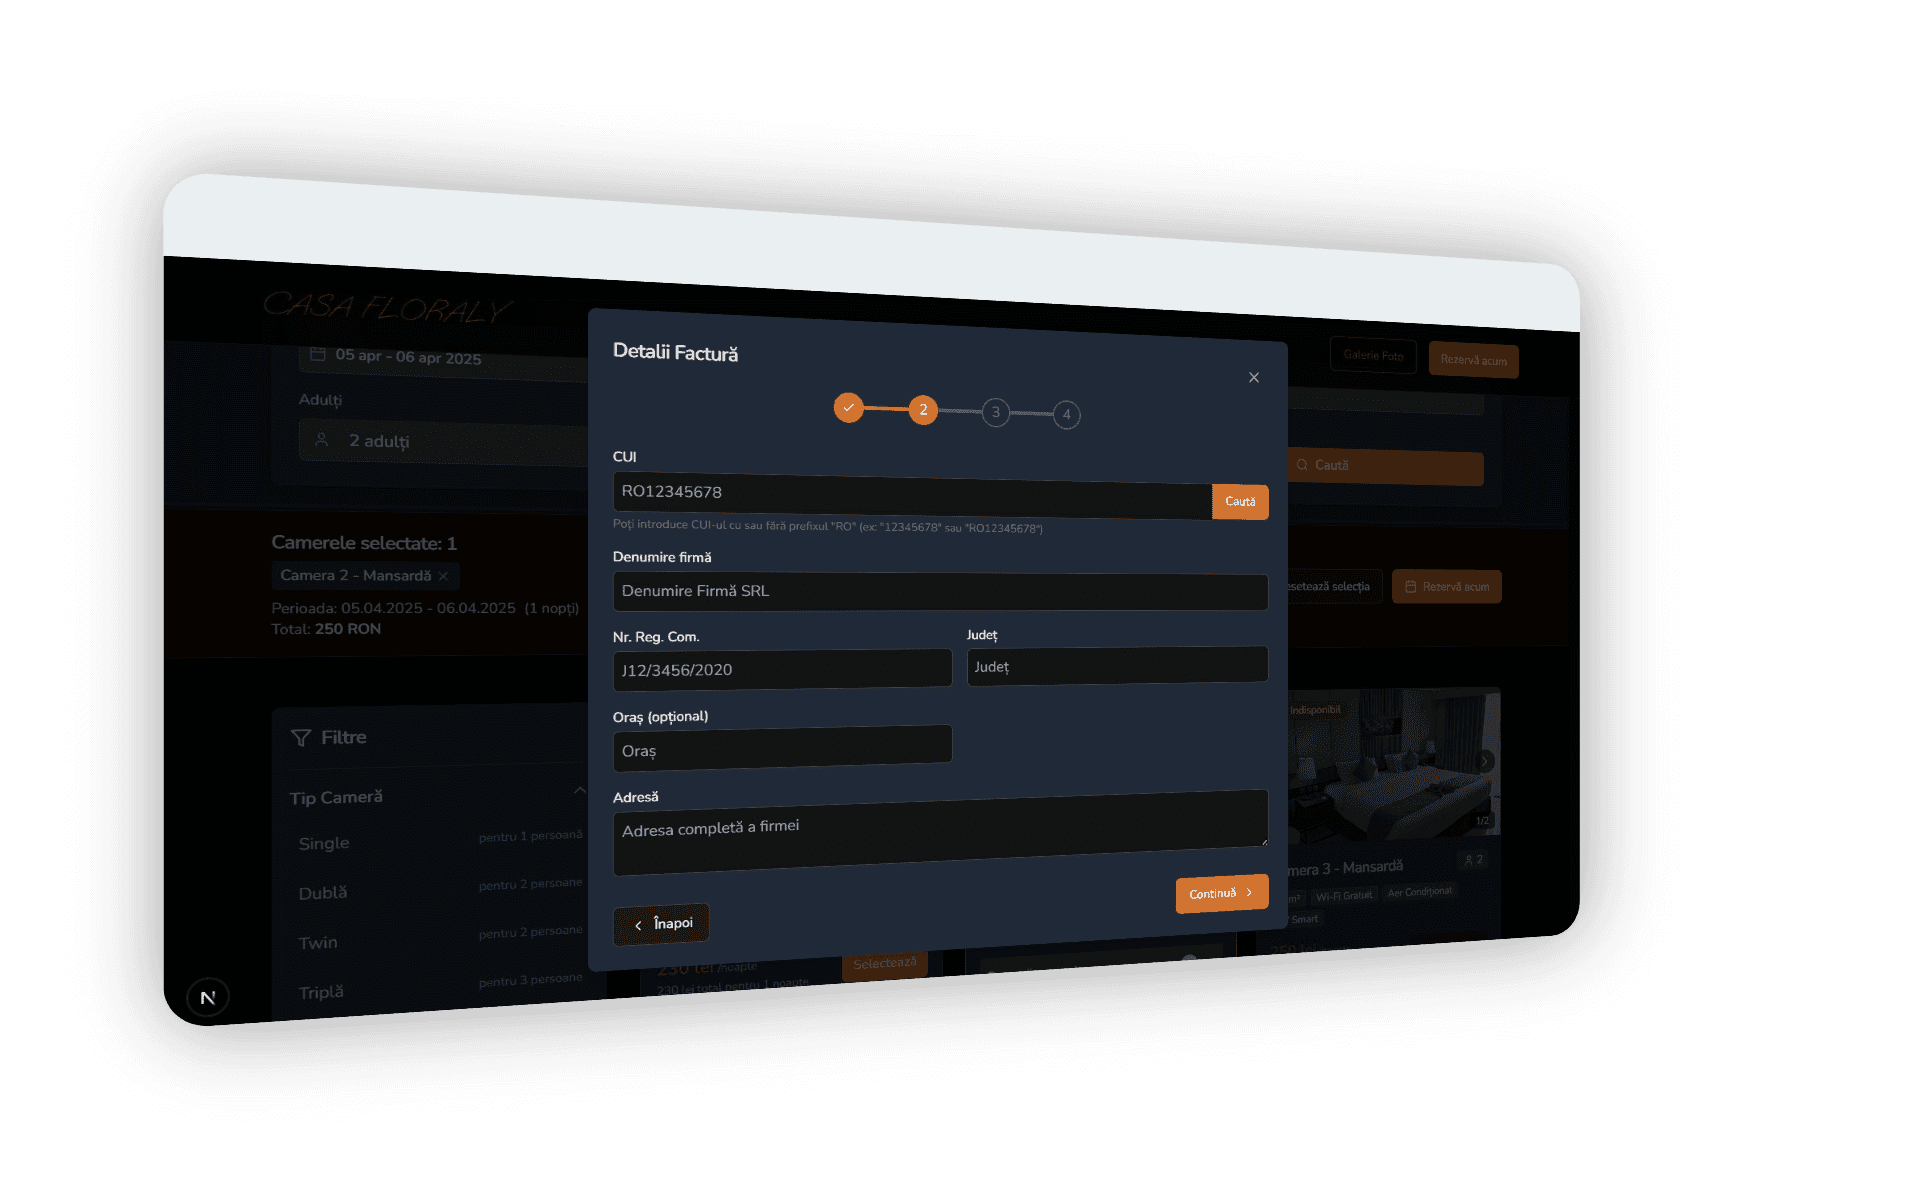Click the Adresa textarea
The image size is (1920, 1200).
[939, 830]
